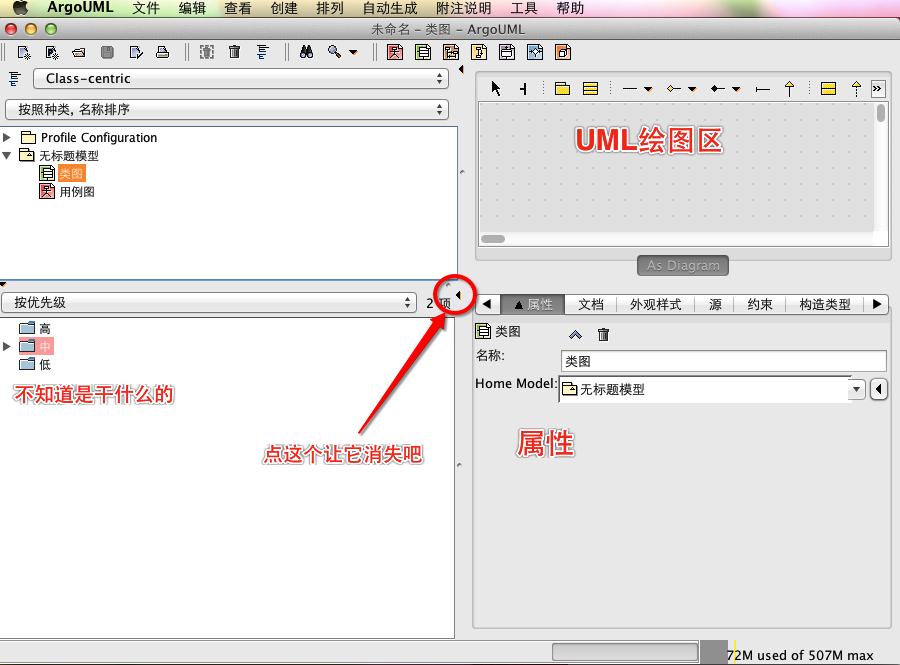Viewport: 900px width, 665px height.
Task: Click navigate button beside Home Model
Action: point(878,390)
